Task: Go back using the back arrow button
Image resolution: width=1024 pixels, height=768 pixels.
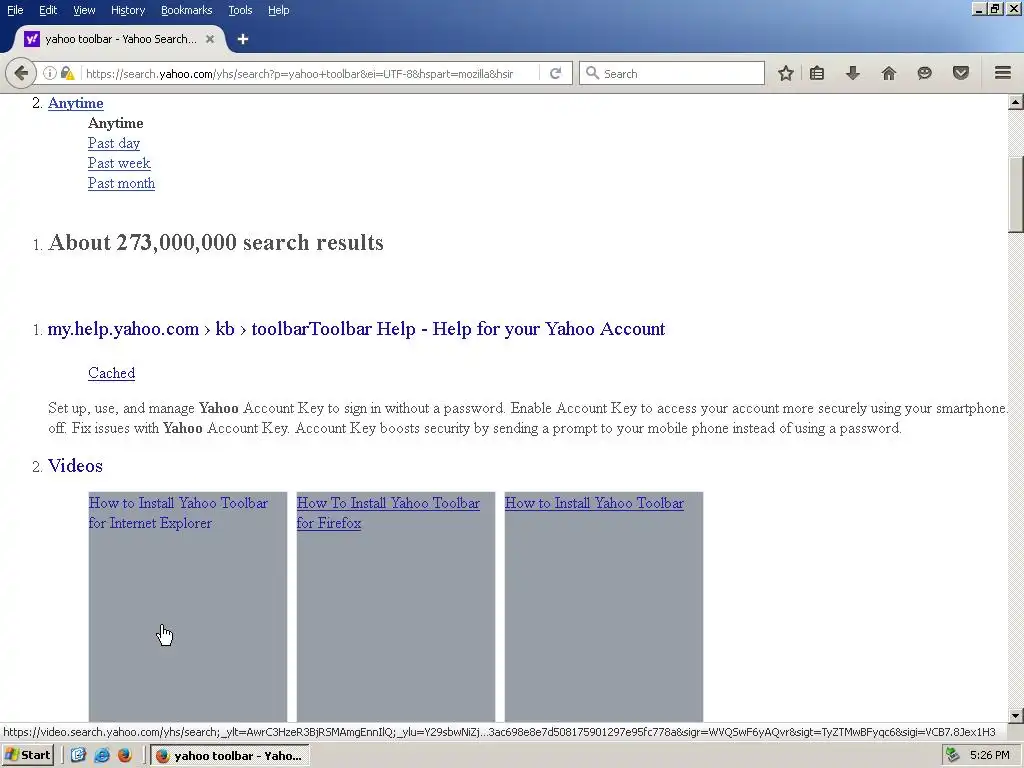Action: pyautogui.click(x=21, y=73)
